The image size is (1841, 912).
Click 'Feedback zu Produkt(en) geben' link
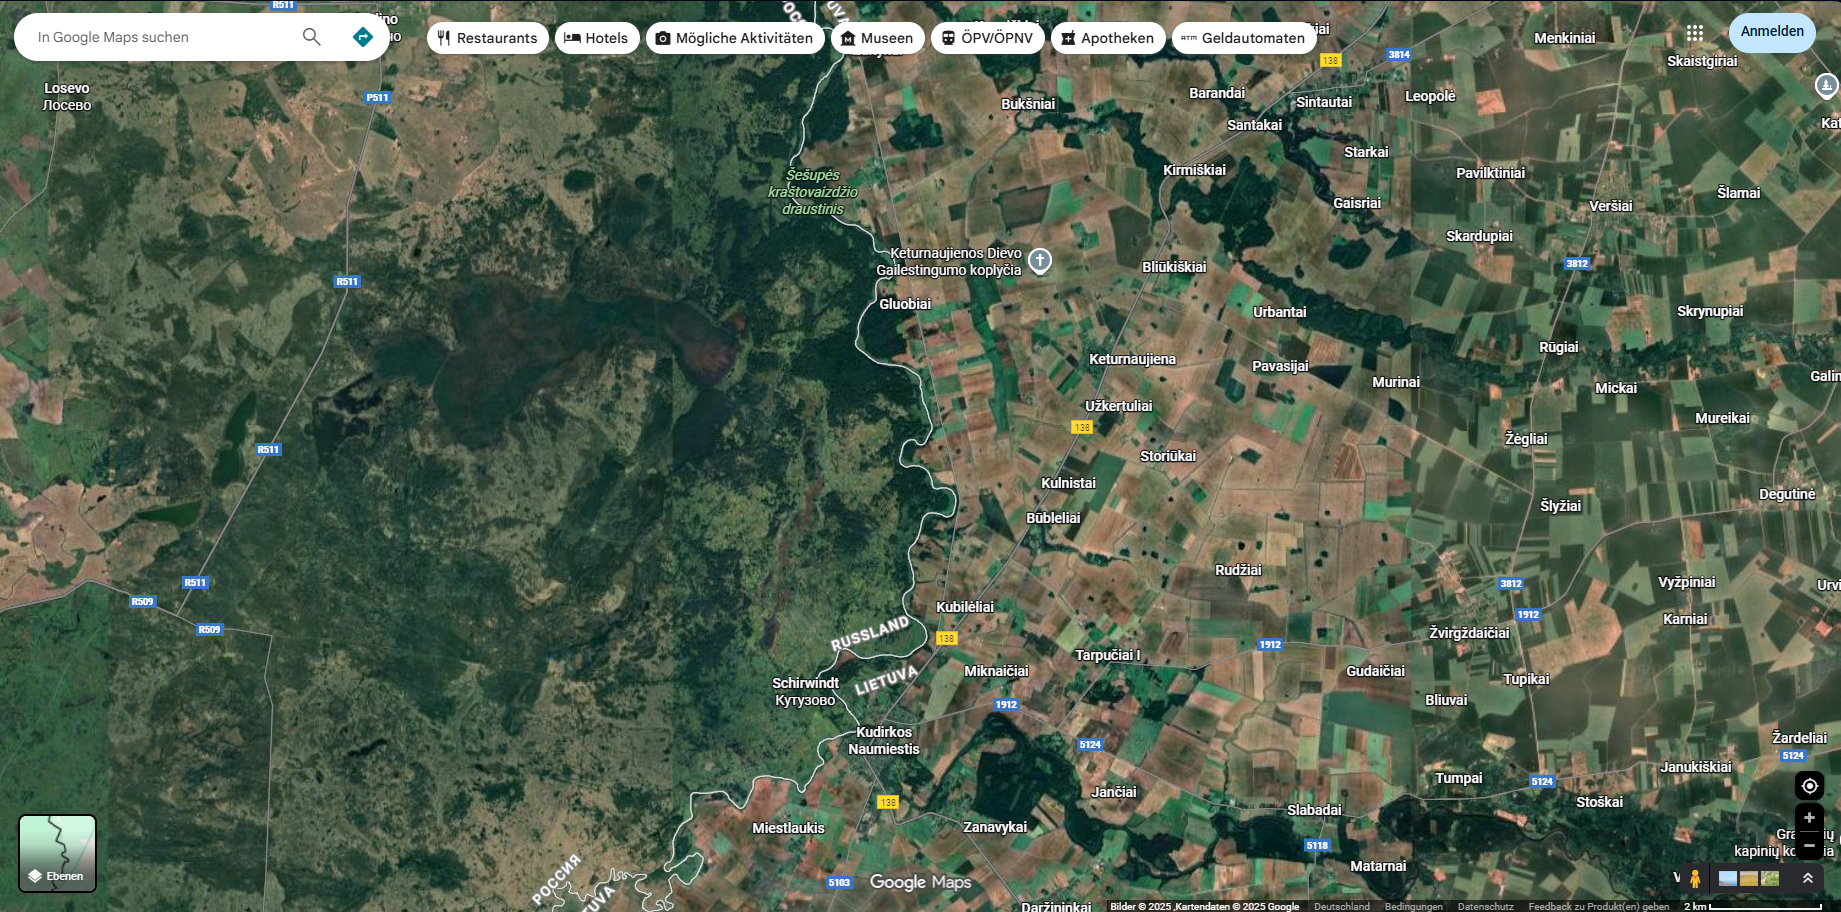click(1599, 907)
